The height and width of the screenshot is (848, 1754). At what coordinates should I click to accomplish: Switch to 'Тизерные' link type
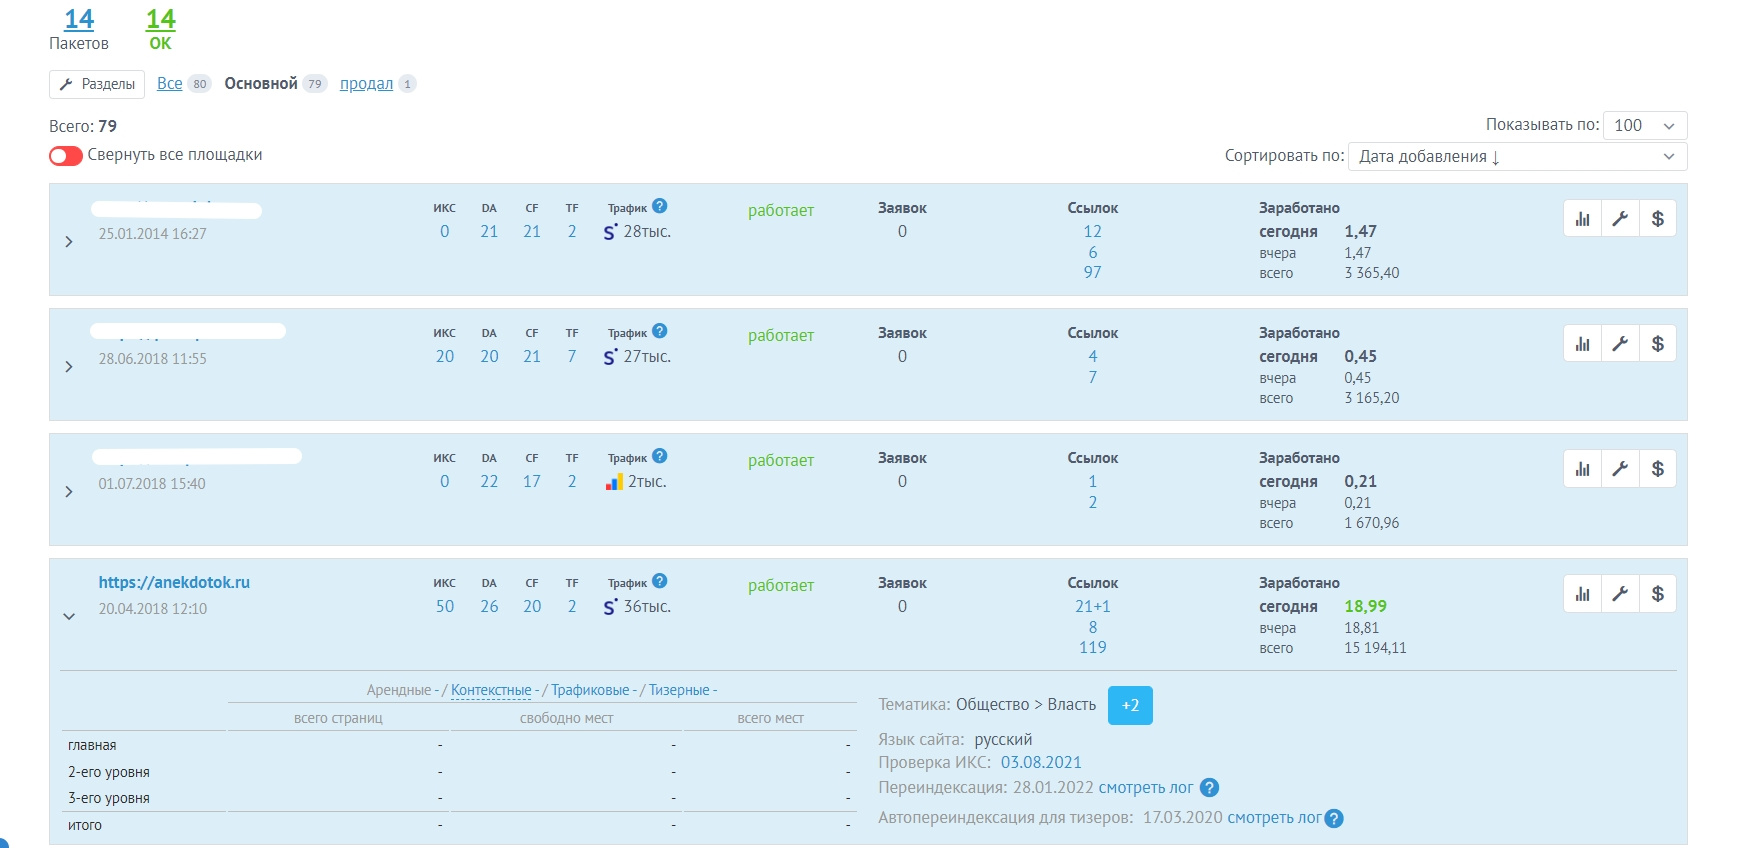coord(679,690)
